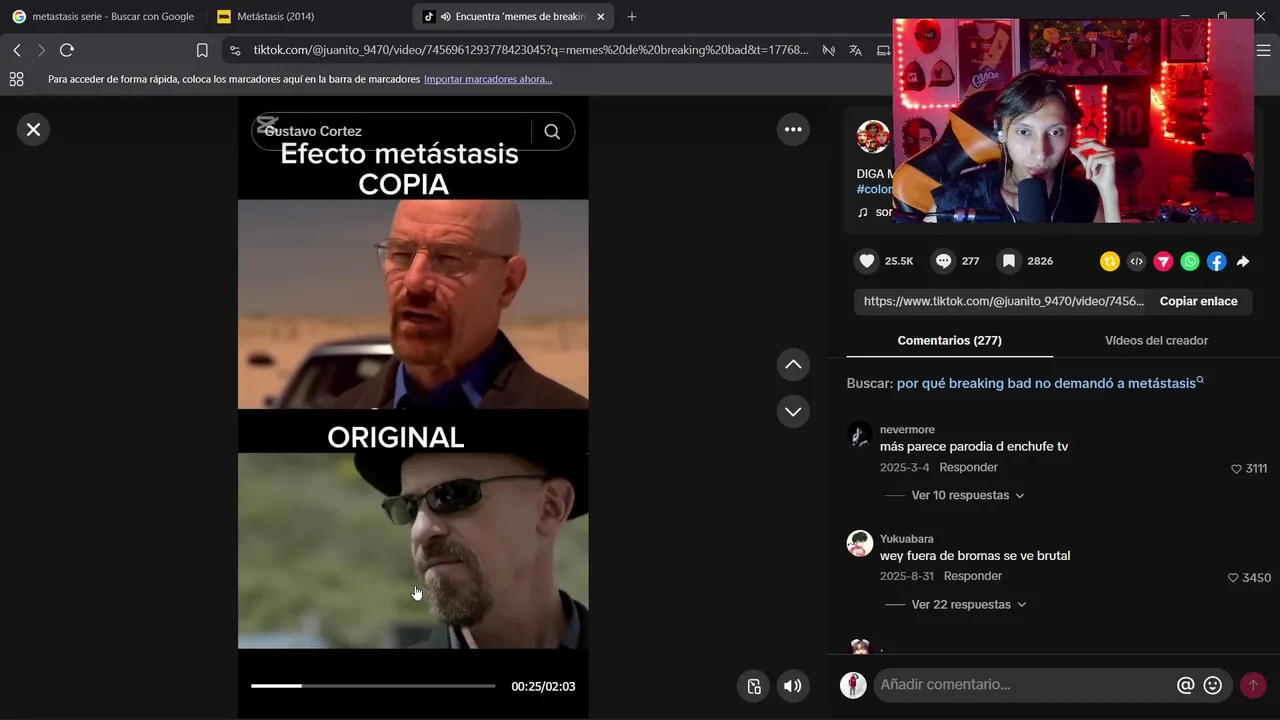Open the browser hamburger menu
This screenshot has width=1280, height=720.
tap(1262, 50)
